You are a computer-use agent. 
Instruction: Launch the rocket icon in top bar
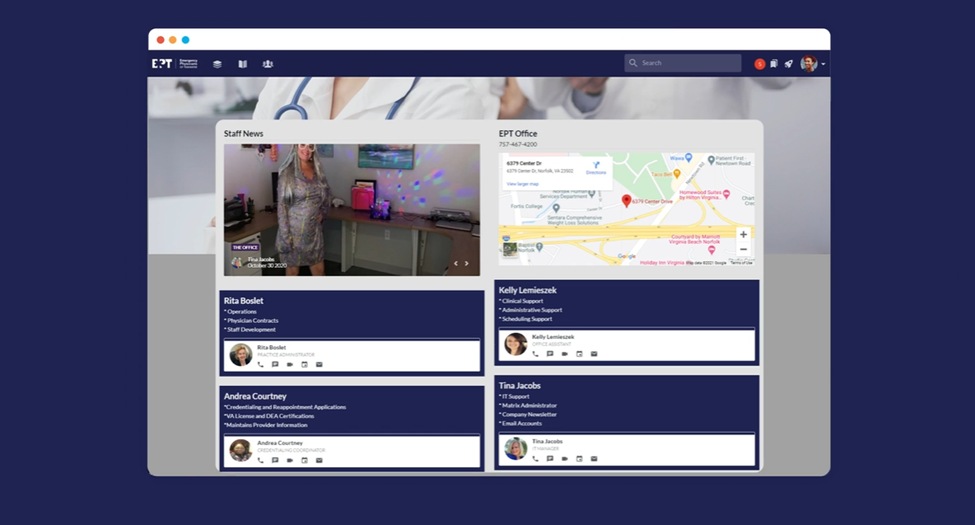coord(788,64)
